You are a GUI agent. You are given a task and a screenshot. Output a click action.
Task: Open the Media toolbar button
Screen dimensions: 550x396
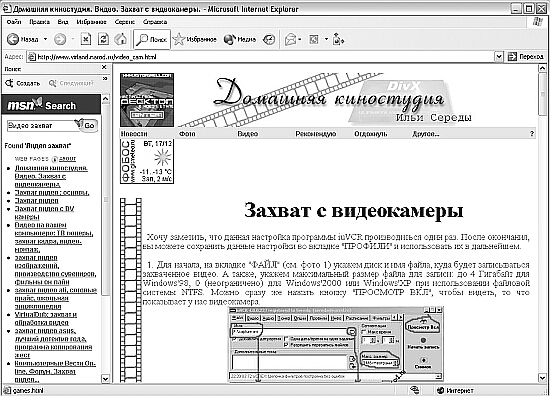[240, 39]
